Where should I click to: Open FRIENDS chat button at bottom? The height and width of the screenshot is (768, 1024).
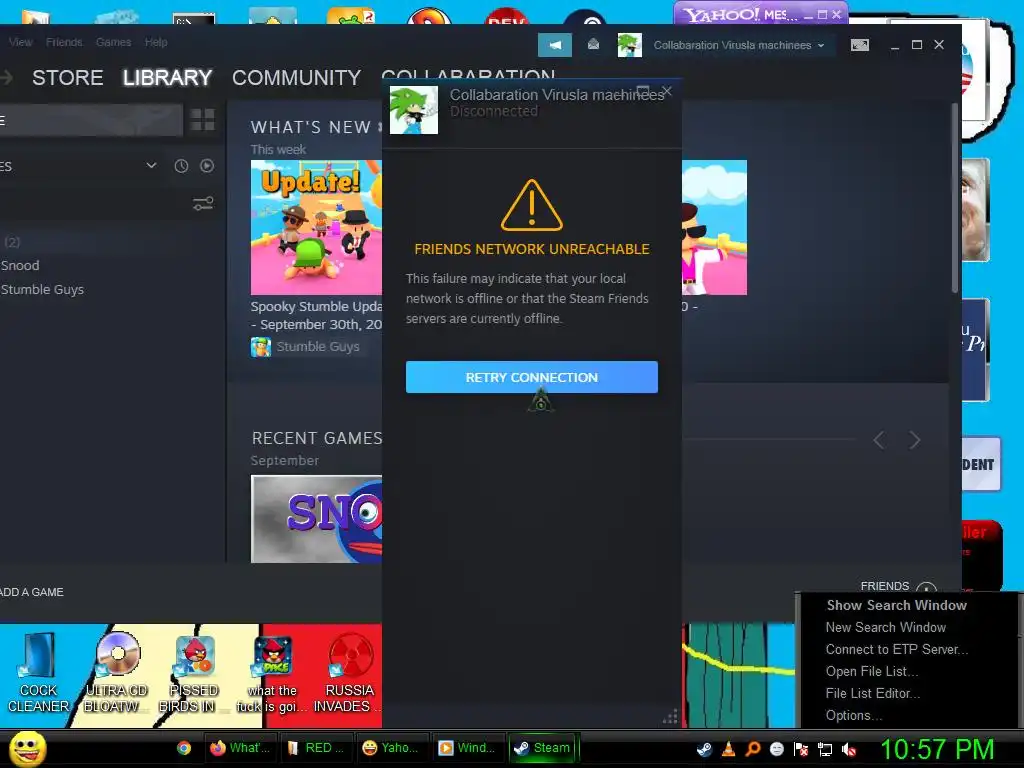coord(899,586)
